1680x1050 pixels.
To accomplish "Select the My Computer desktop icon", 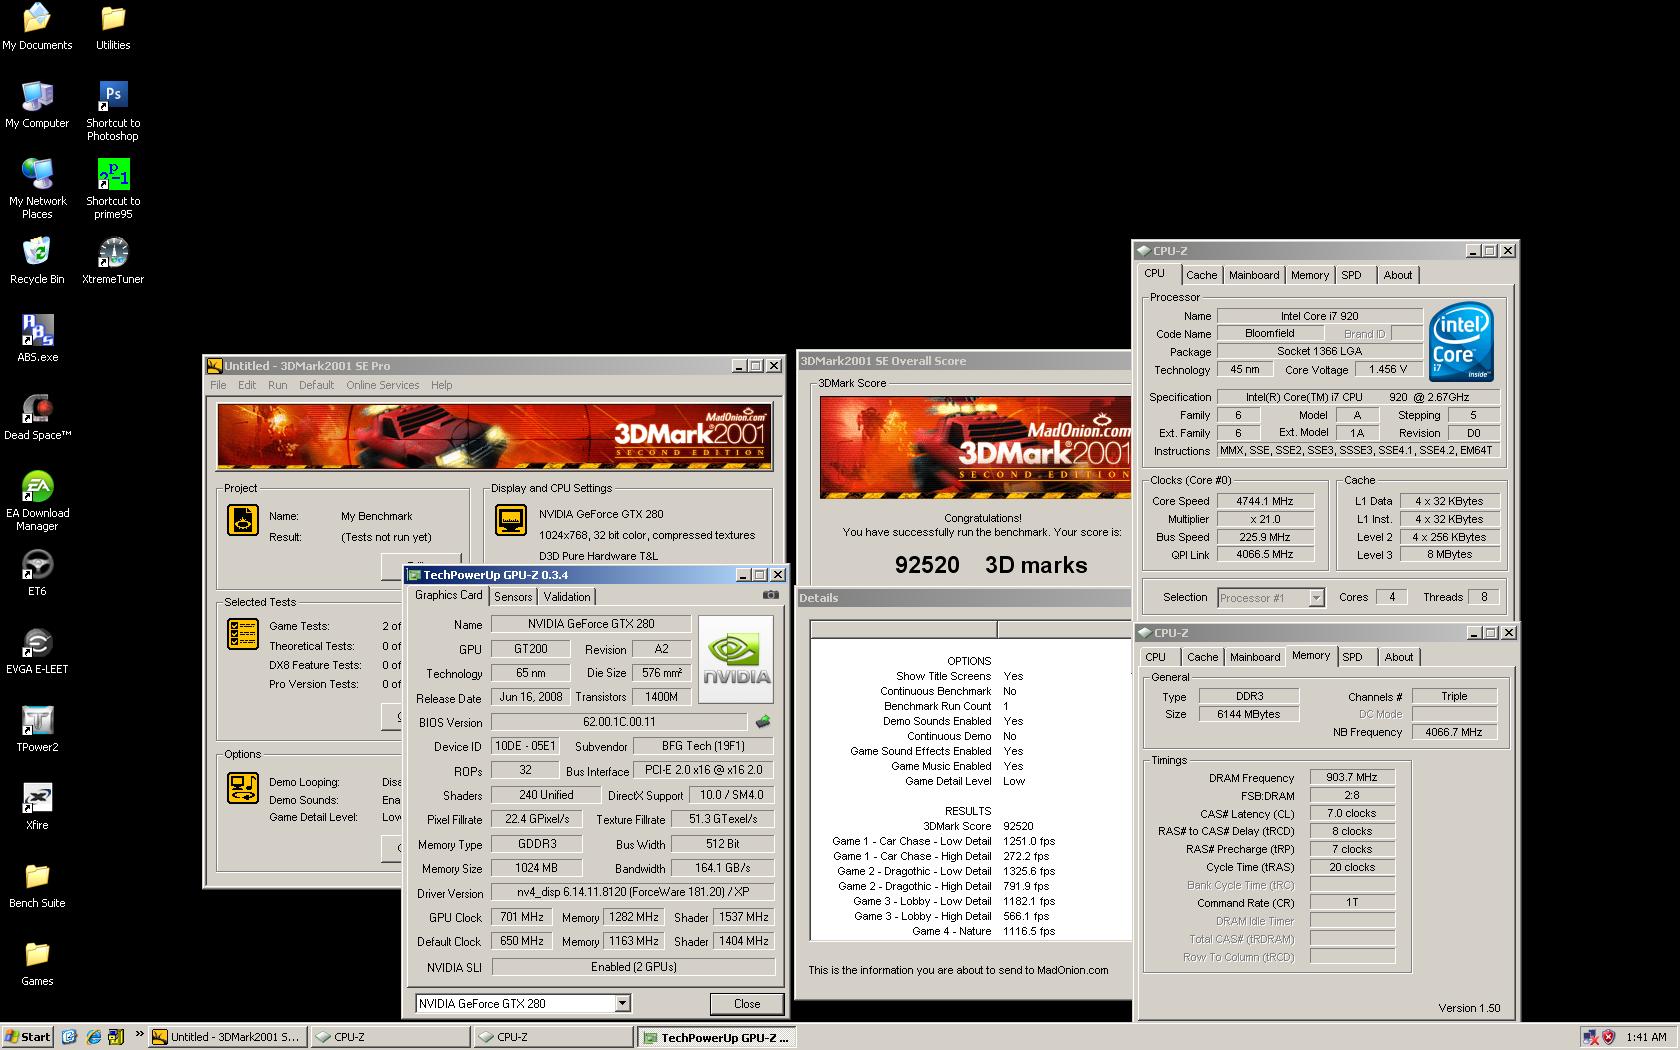I will [37, 105].
